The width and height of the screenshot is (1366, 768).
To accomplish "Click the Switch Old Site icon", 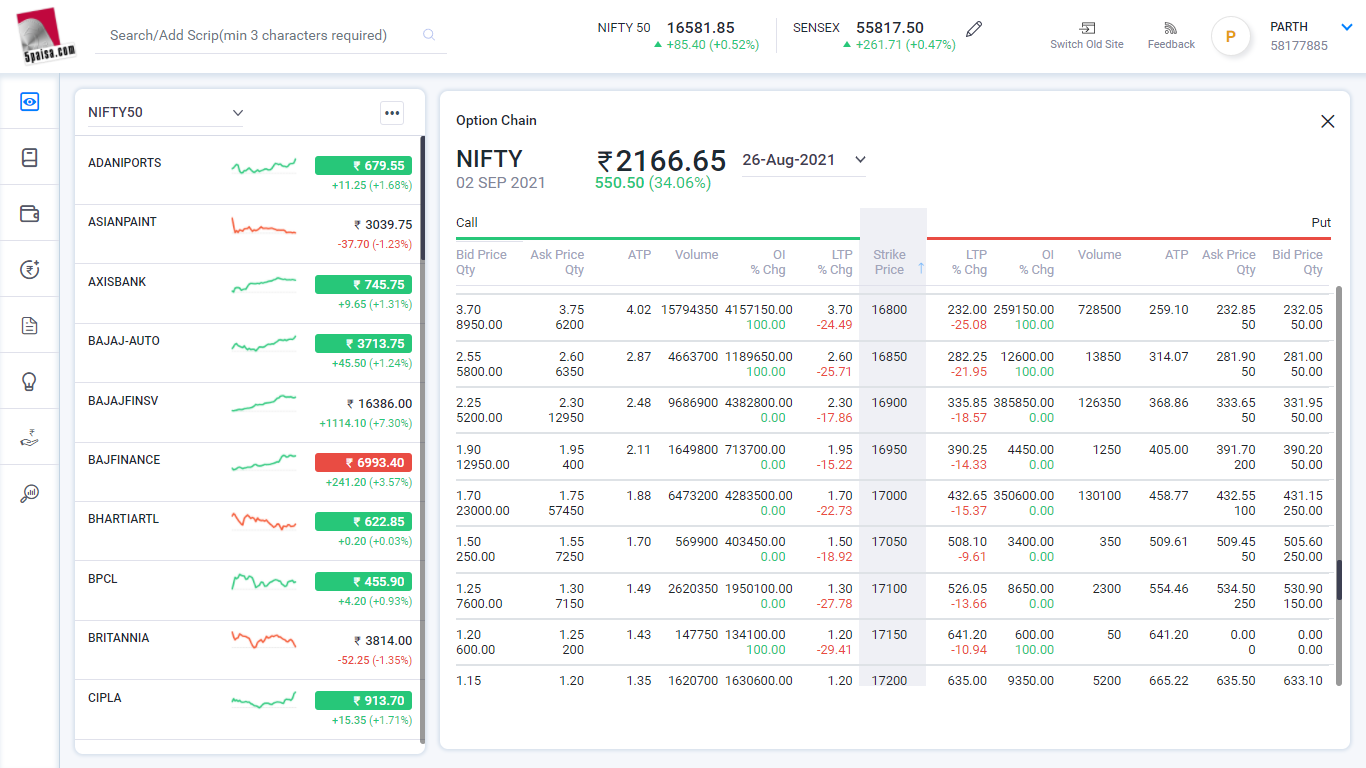I will (x=1087, y=28).
